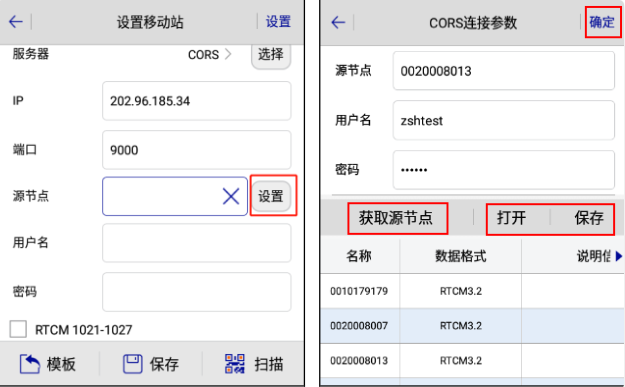Image resolution: width=625 pixels, height=387 pixels.
Task: Tap the RTCM3.2 cell in row 0010179179
Action: pos(461,291)
